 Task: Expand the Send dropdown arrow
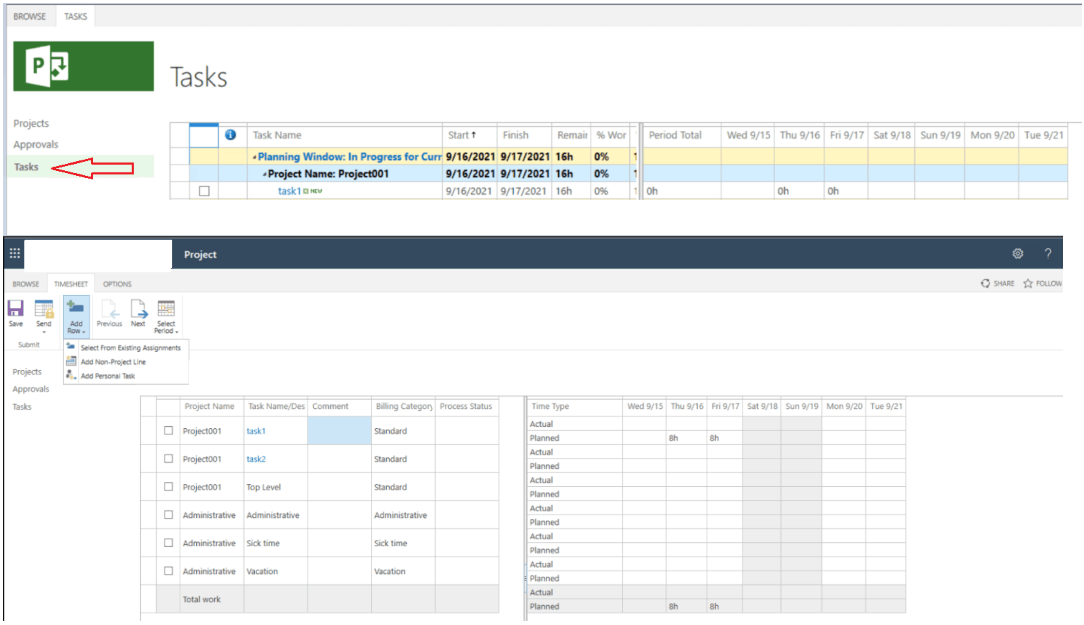[44, 333]
